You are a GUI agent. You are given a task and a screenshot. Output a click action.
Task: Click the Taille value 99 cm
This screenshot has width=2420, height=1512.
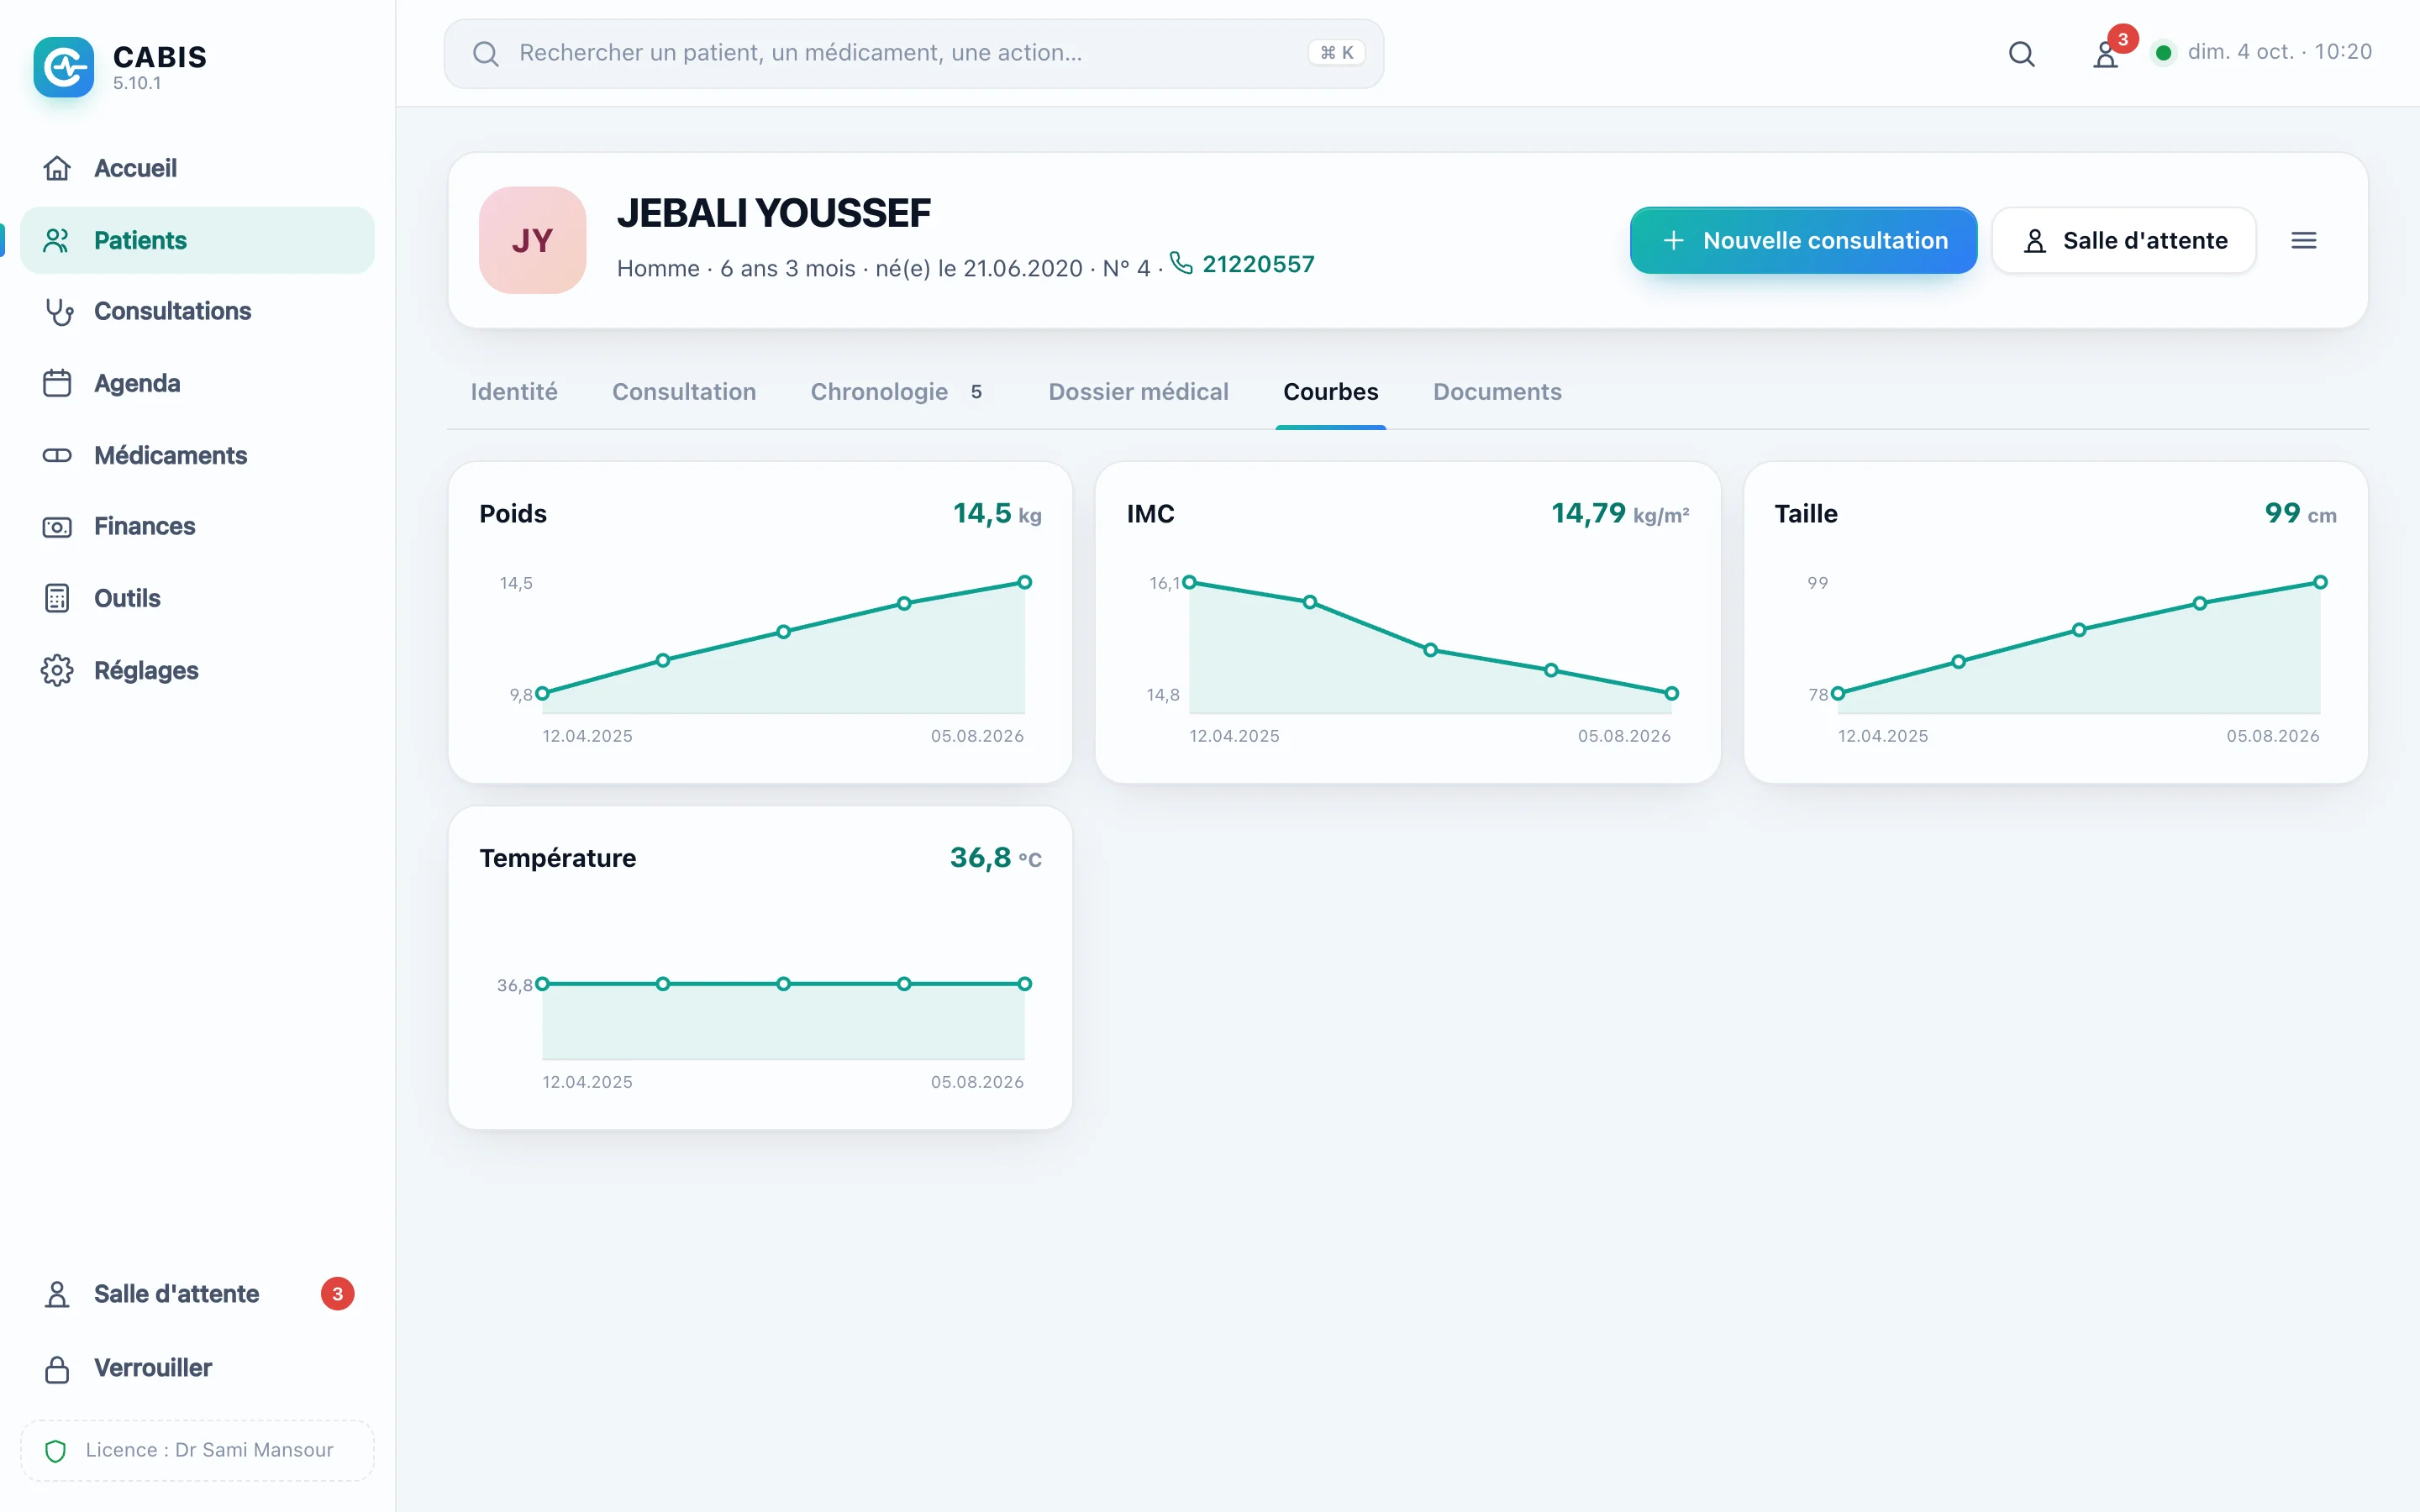coord(2300,514)
